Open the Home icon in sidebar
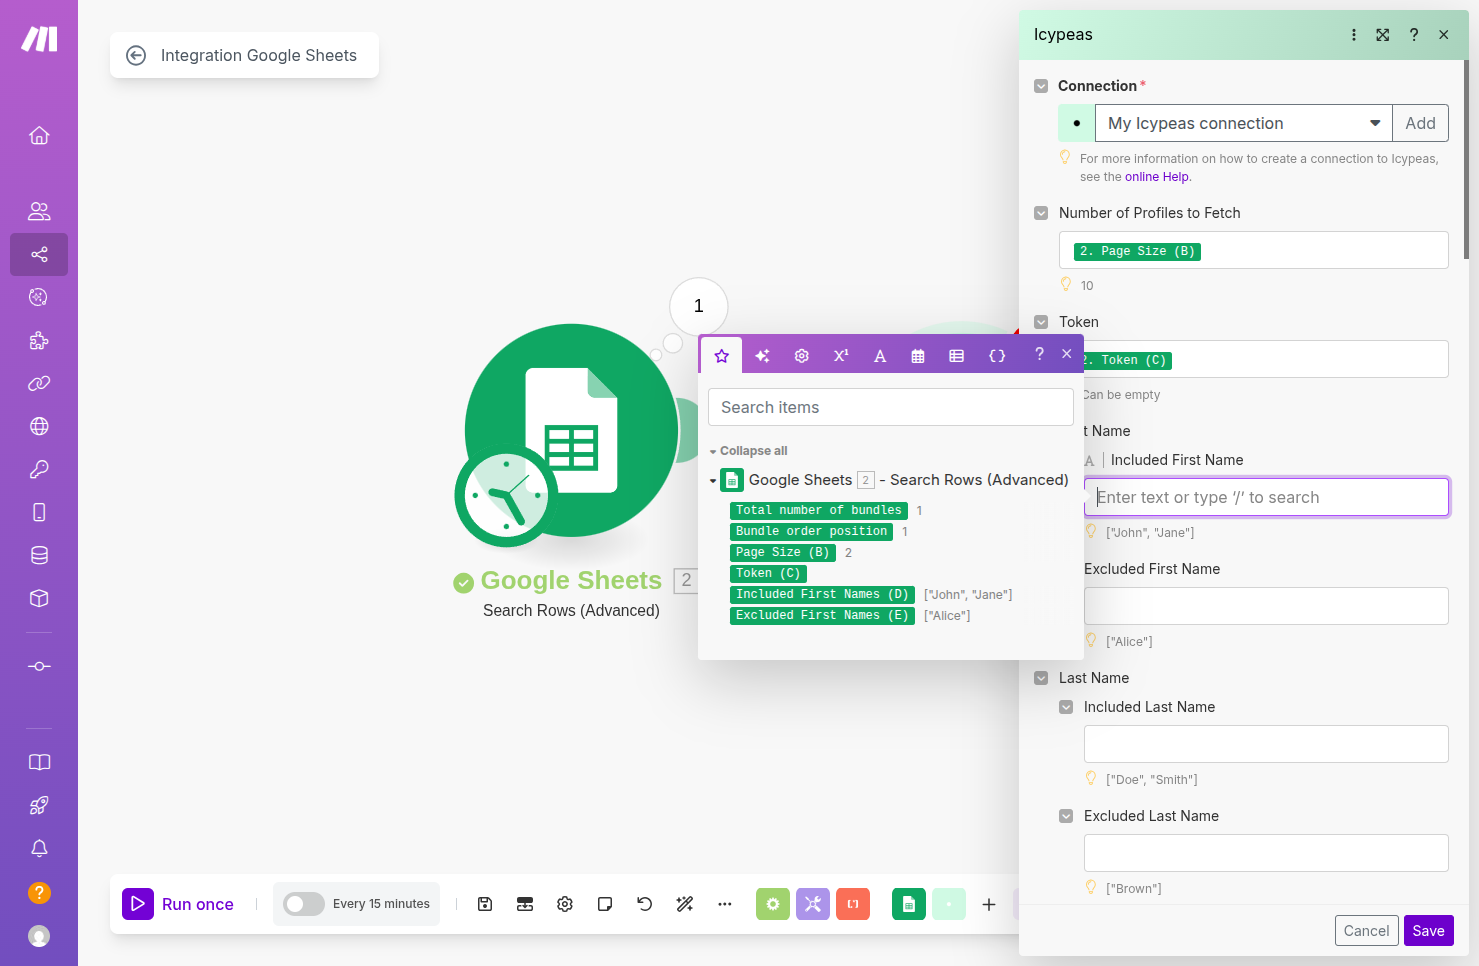 tap(39, 135)
